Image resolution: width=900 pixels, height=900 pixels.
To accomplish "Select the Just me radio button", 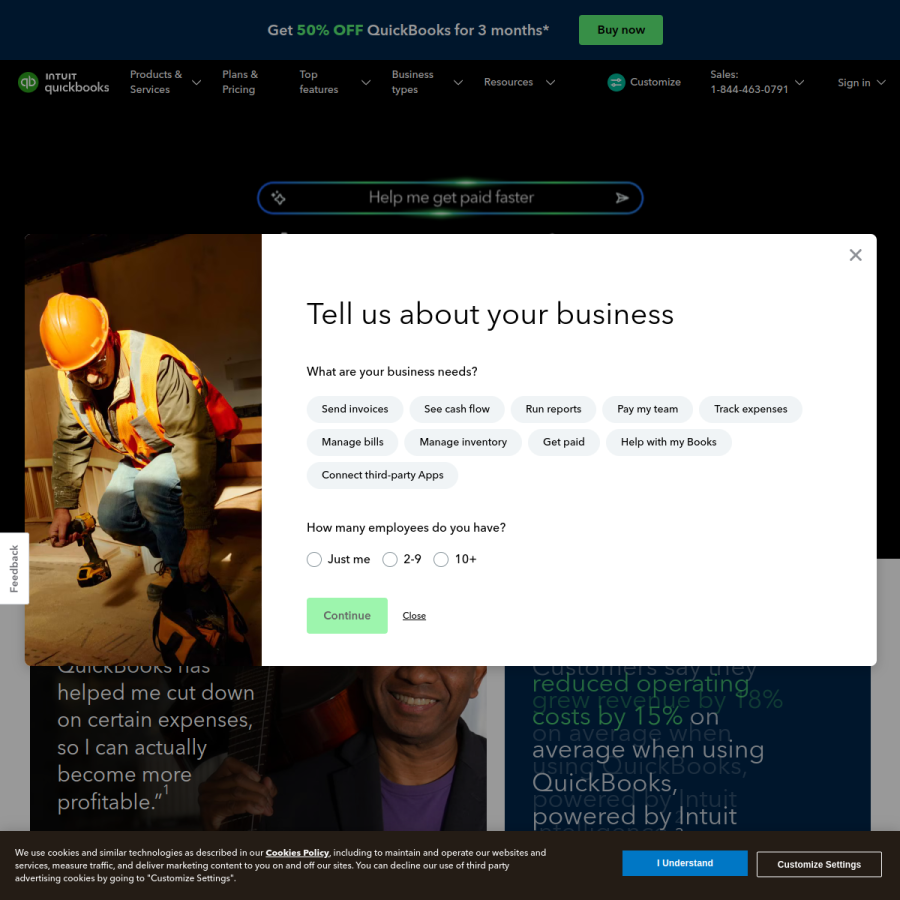I will click(x=314, y=559).
